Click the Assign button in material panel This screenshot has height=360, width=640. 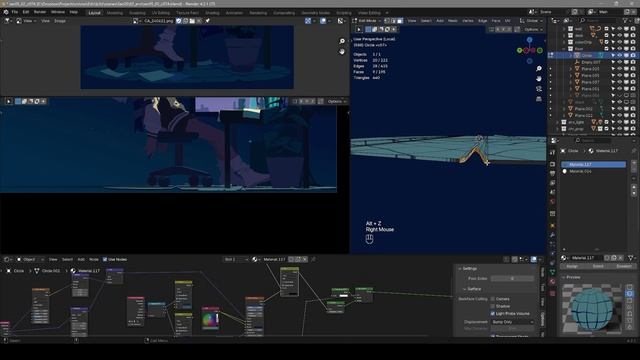tap(572, 266)
